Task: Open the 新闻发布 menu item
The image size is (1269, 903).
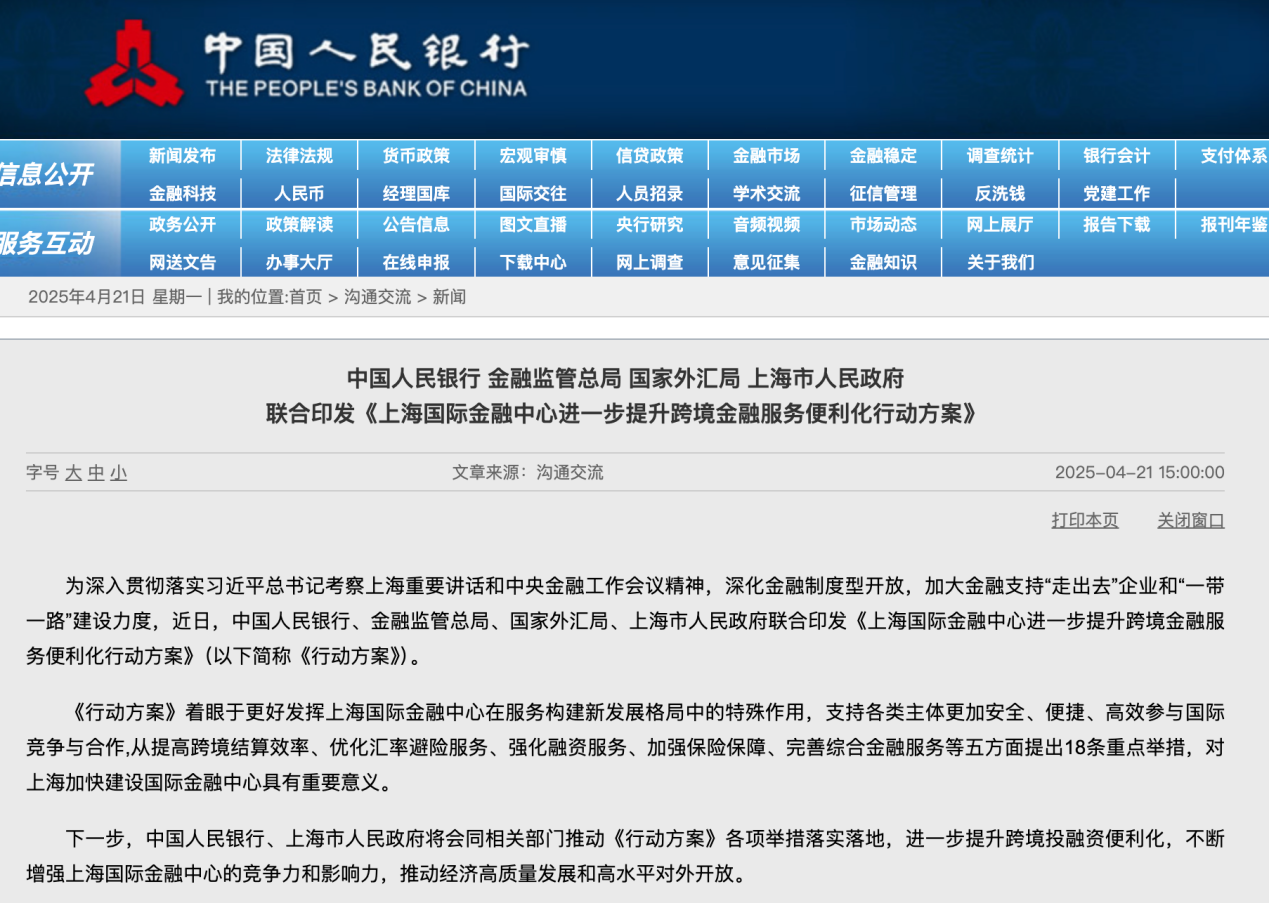Action: coord(182,156)
